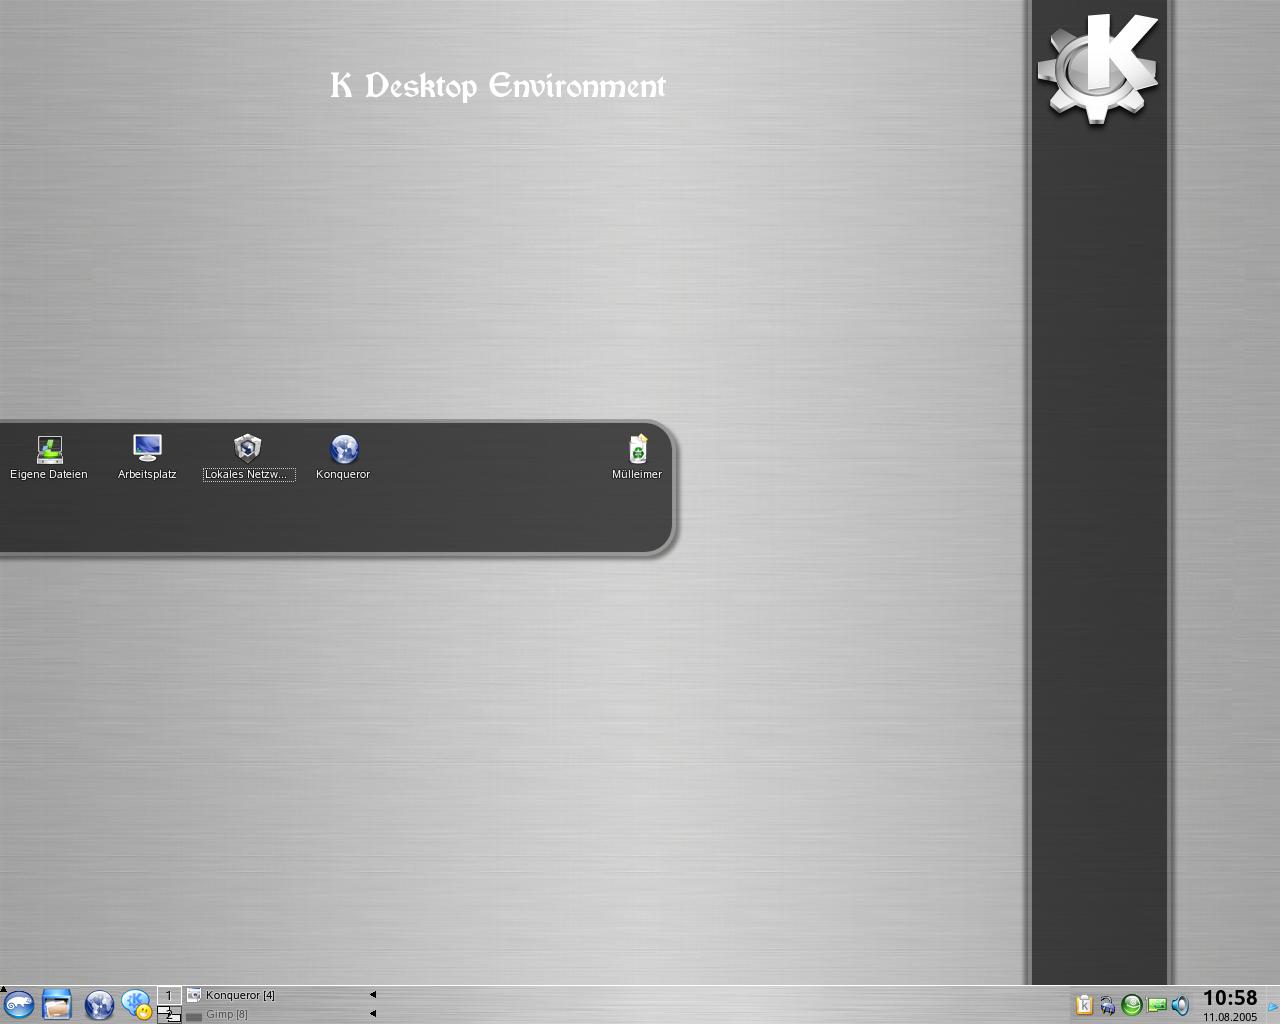This screenshot has height=1024, width=1280.
Task: Expand Konqueror group arrow in taskbar
Action: click(x=373, y=995)
